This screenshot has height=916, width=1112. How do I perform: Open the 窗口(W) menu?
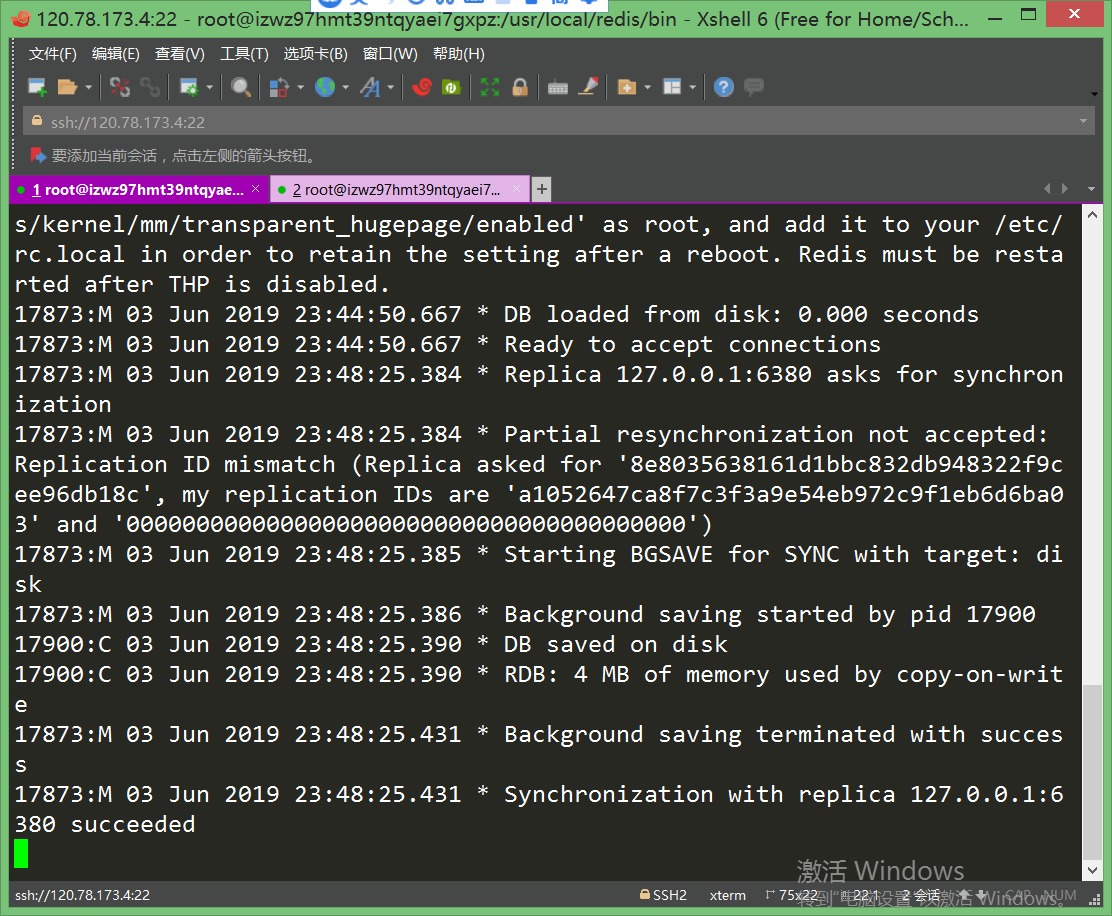point(390,54)
